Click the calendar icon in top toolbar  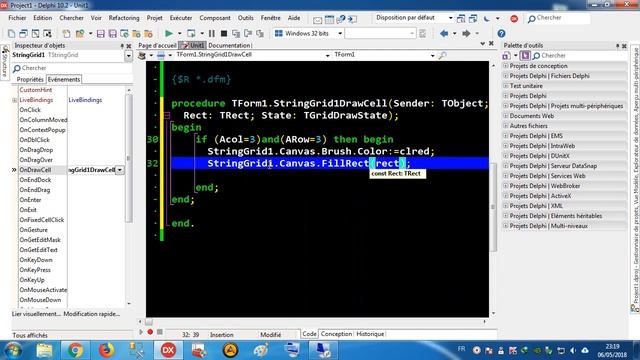pyautogui.click(x=329, y=19)
